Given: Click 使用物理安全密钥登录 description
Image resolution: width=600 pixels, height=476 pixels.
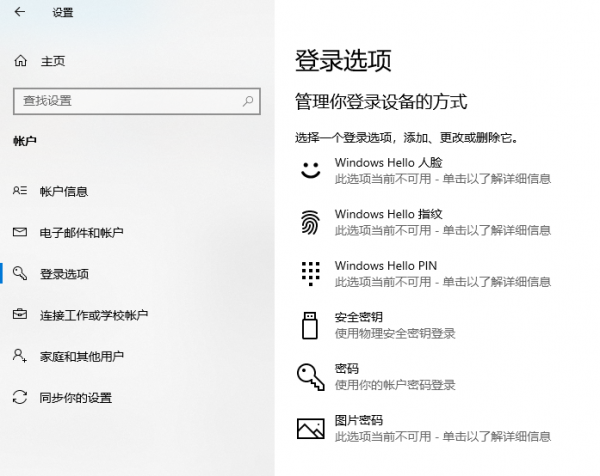Looking at the screenshot, I should (x=395, y=333).
